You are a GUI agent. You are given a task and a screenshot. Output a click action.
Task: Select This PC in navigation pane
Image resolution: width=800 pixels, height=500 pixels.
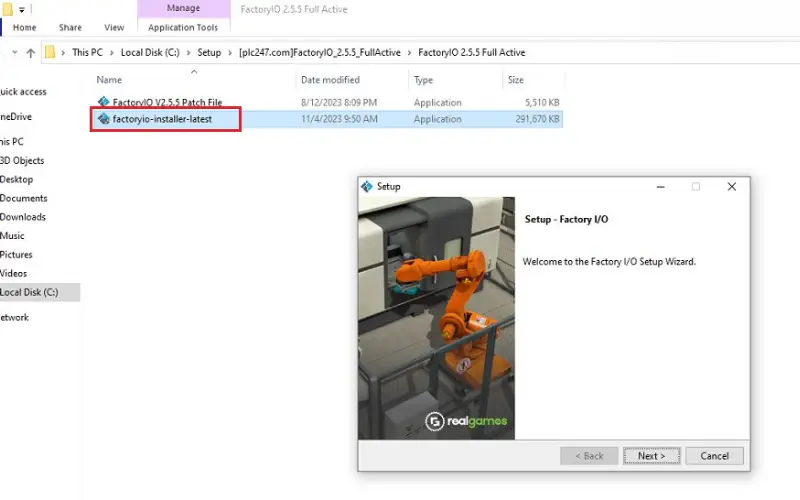(12, 142)
